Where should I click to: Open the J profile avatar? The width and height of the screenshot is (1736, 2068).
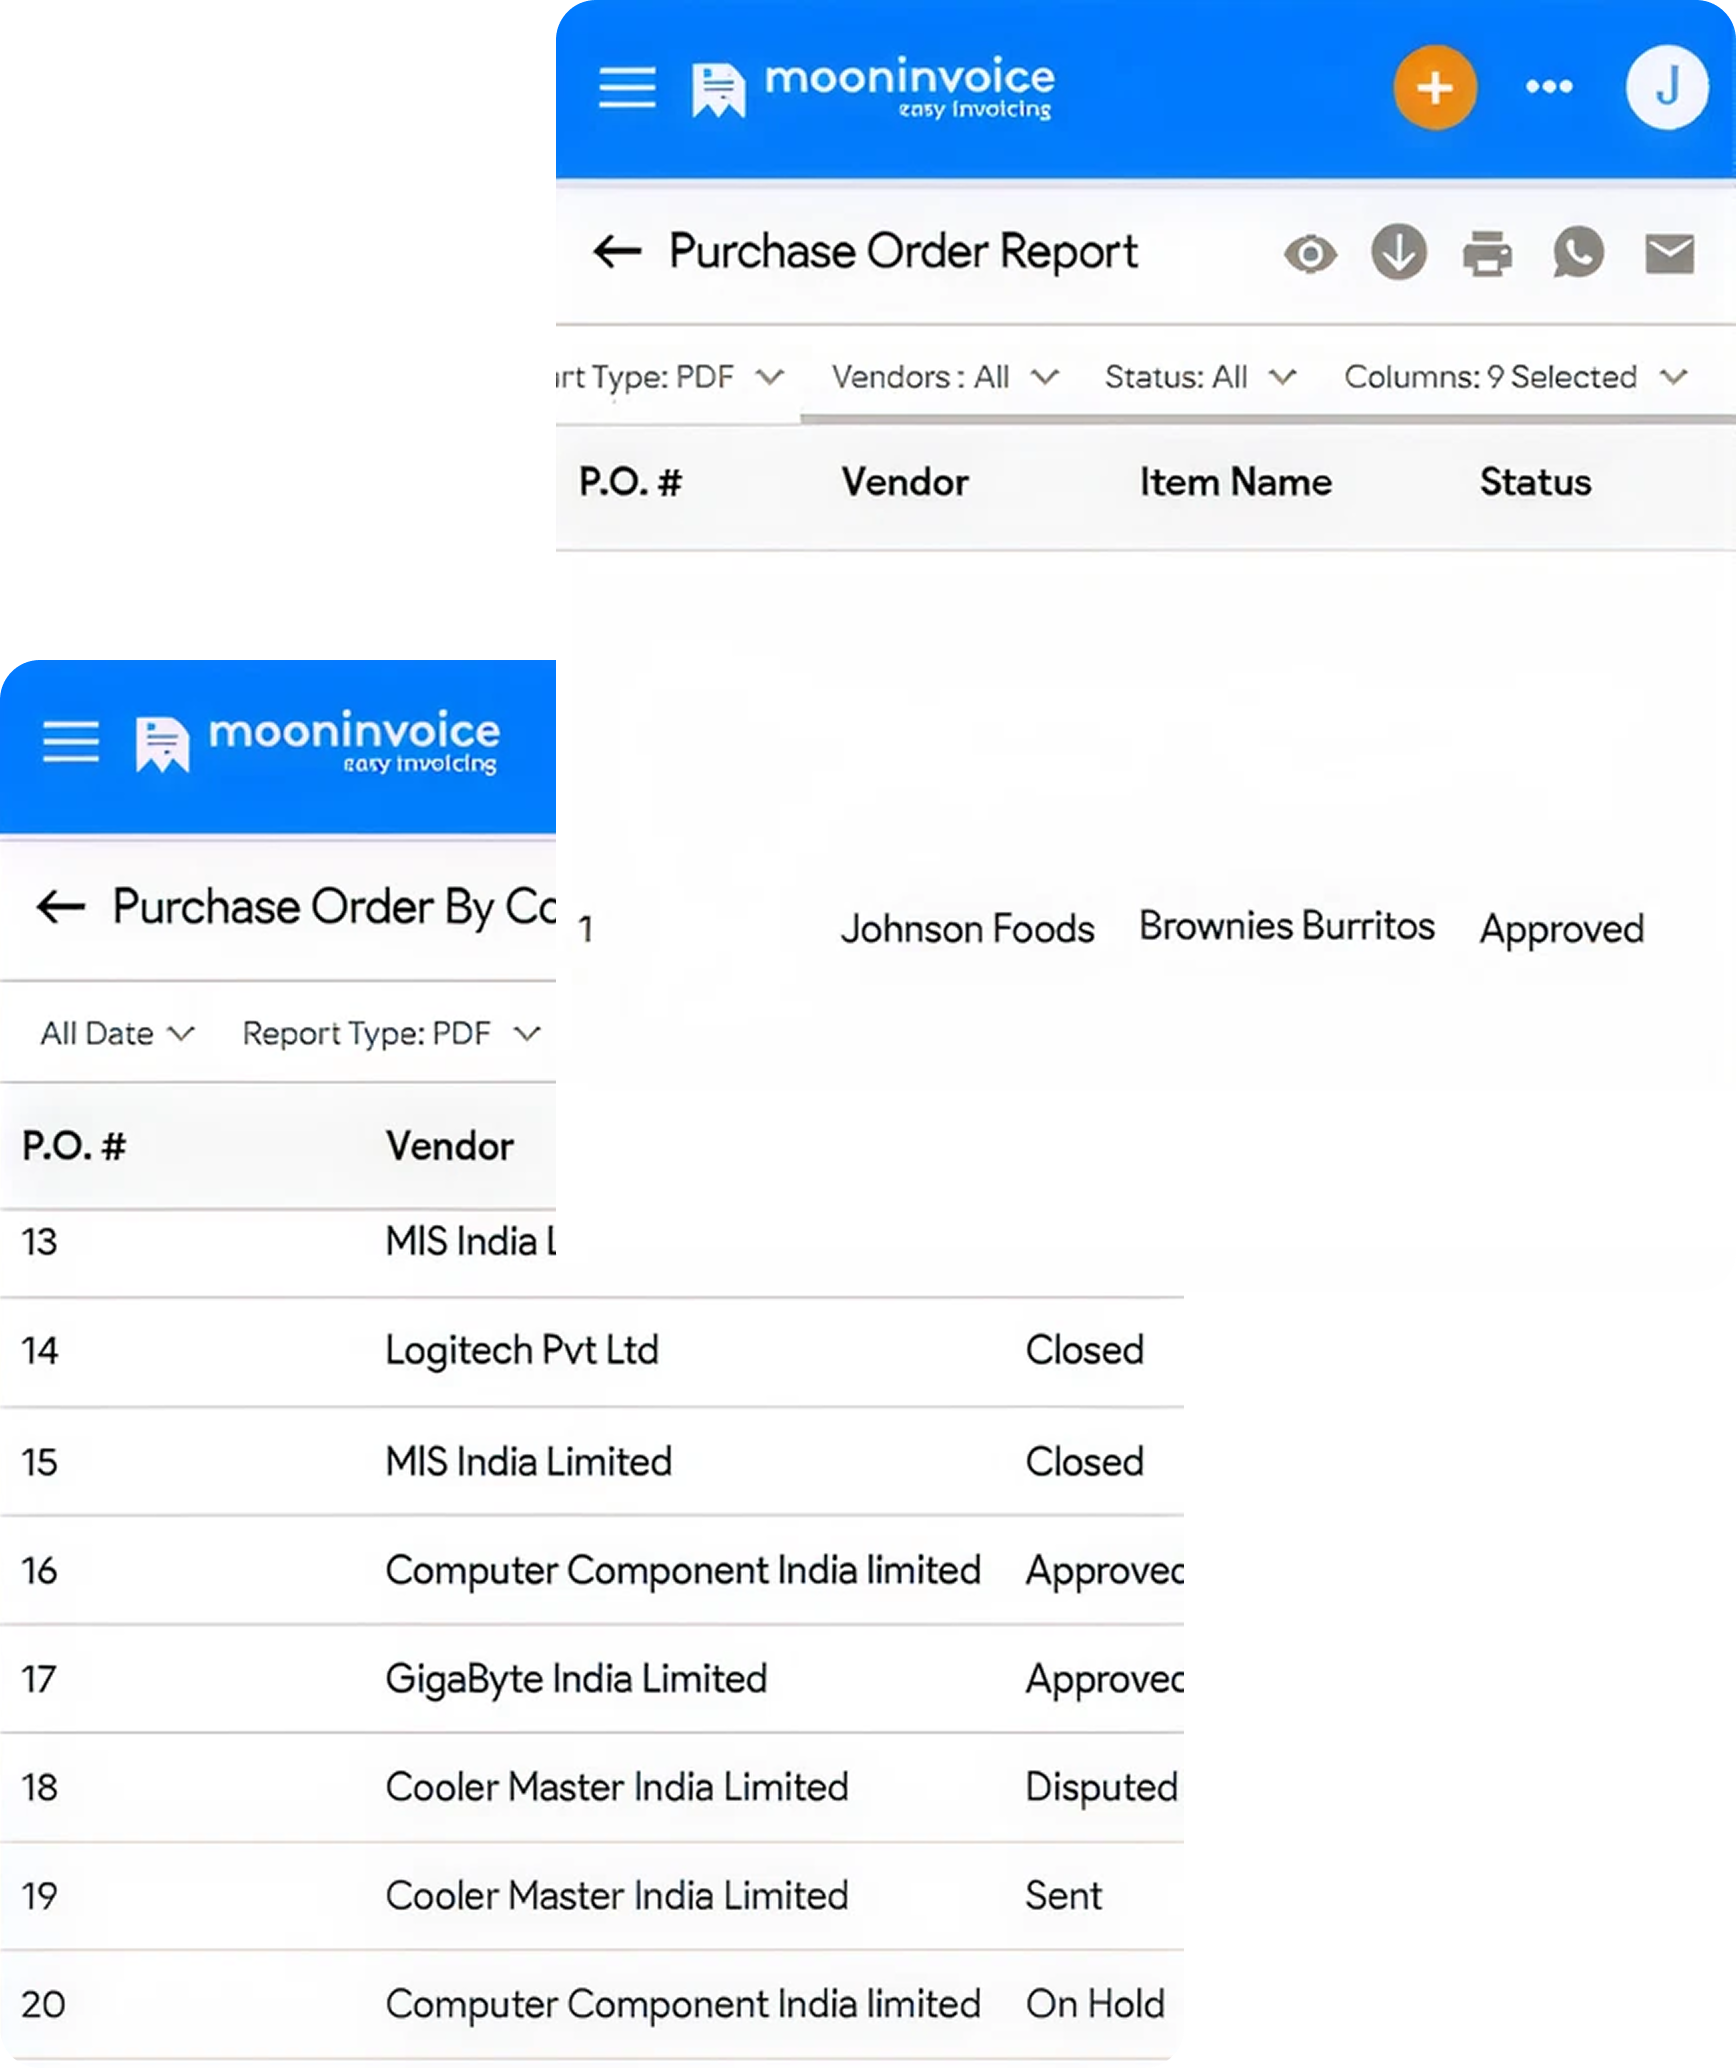tap(1666, 87)
